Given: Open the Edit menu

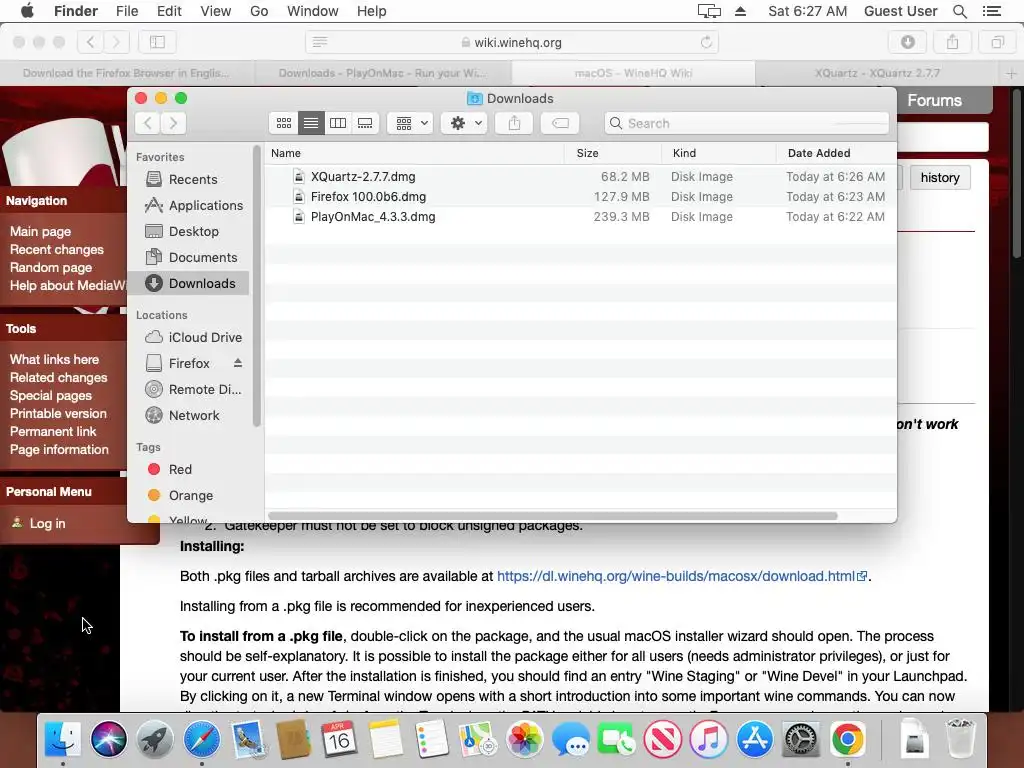Looking at the screenshot, I should (x=169, y=11).
